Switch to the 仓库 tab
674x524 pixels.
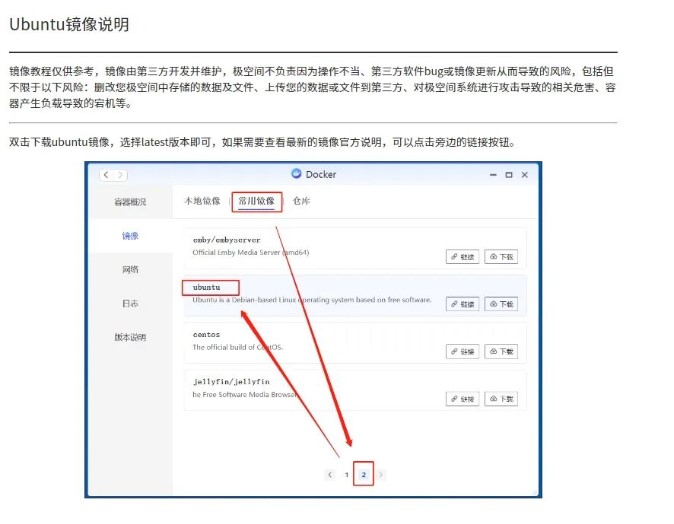[x=301, y=201]
